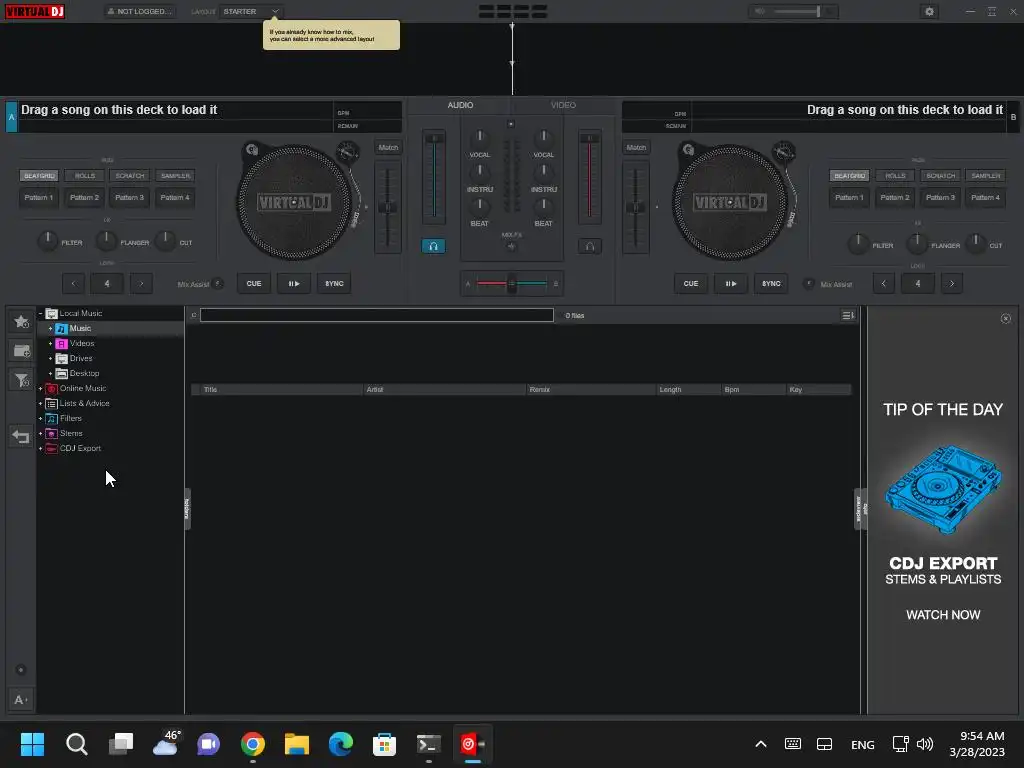
Task: Click the CDJ Export folder icon
Action: tap(52, 449)
